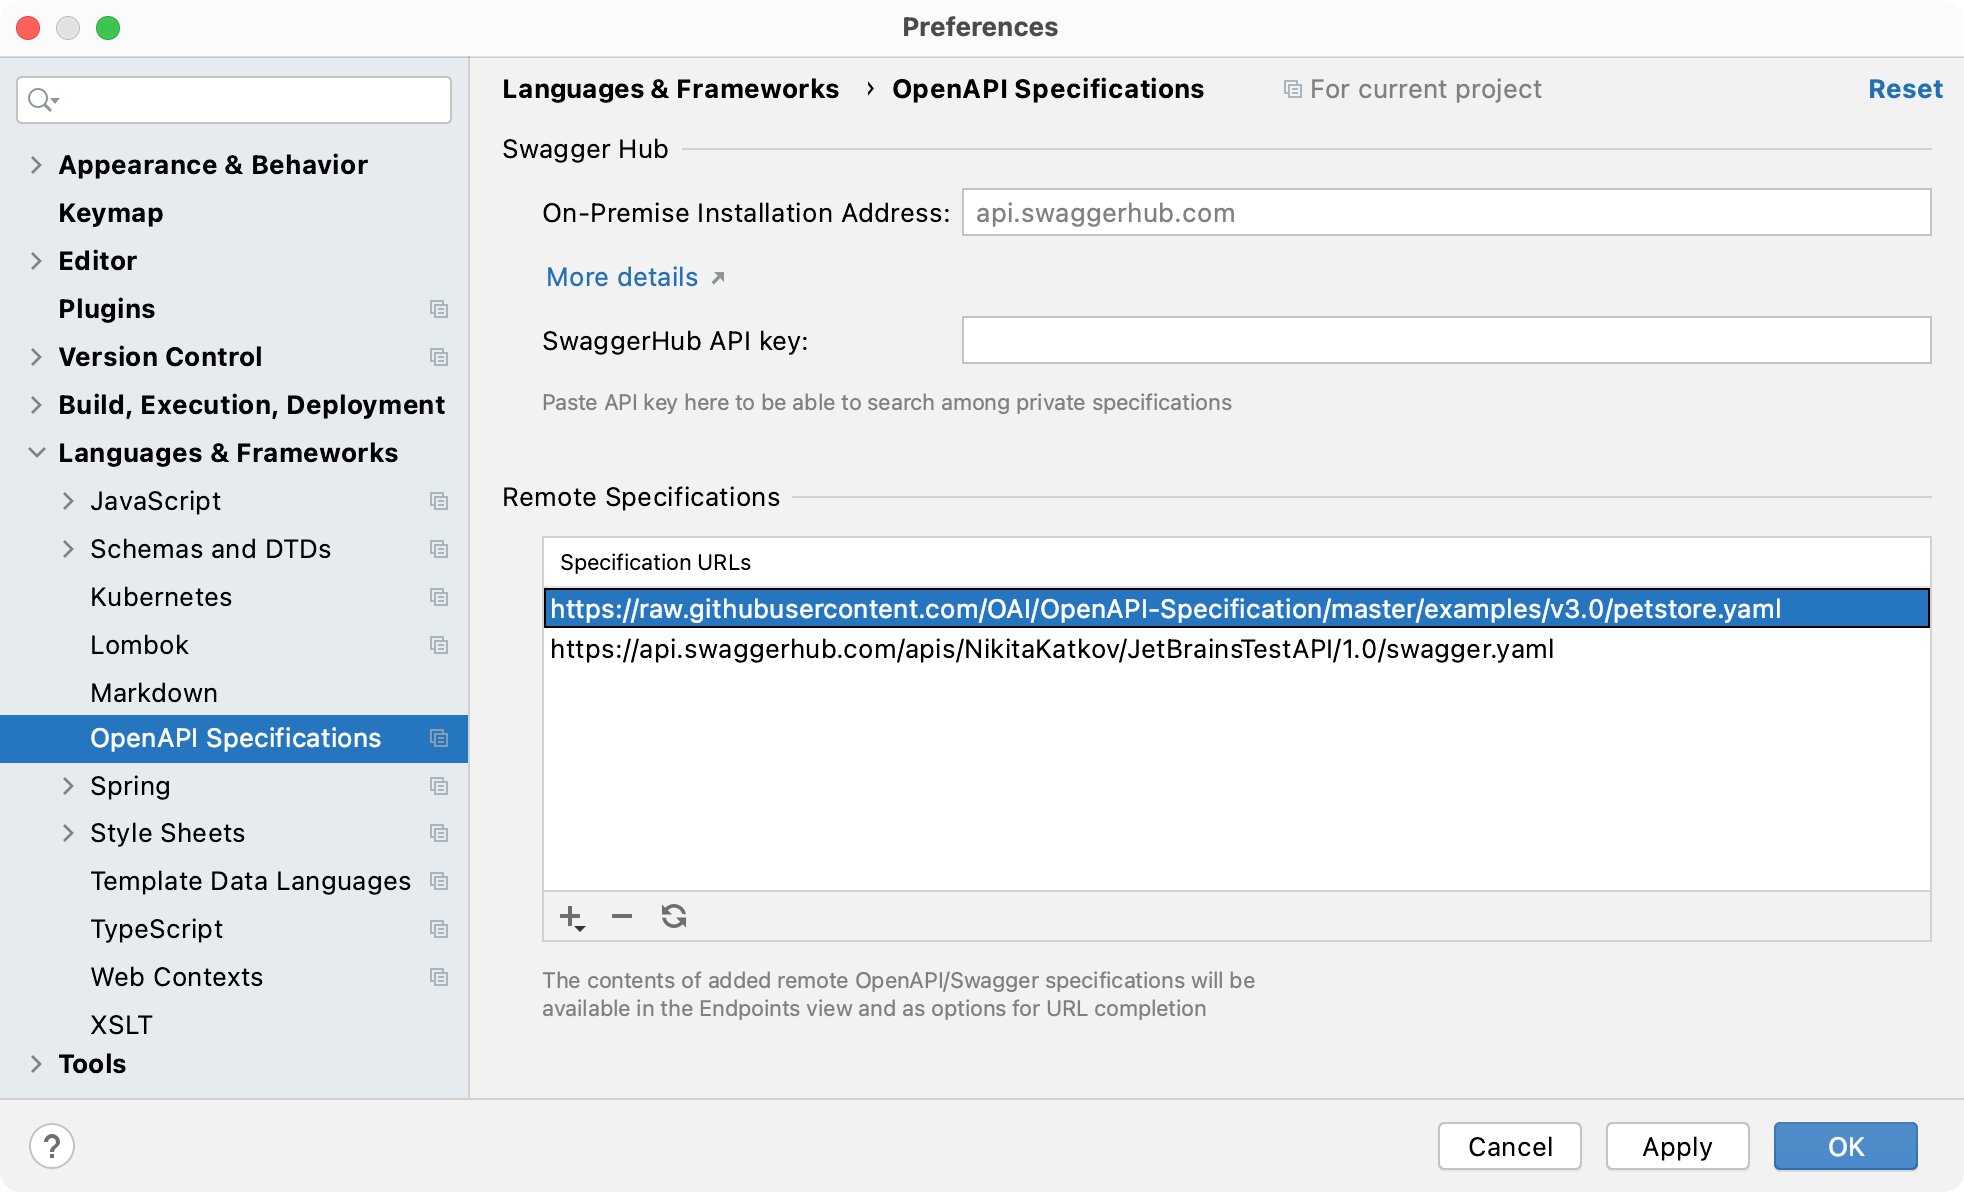Image resolution: width=1964 pixels, height=1192 pixels.
Task: Select the petstore.yaml remote specification URL
Action: pyautogui.click(x=1164, y=609)
